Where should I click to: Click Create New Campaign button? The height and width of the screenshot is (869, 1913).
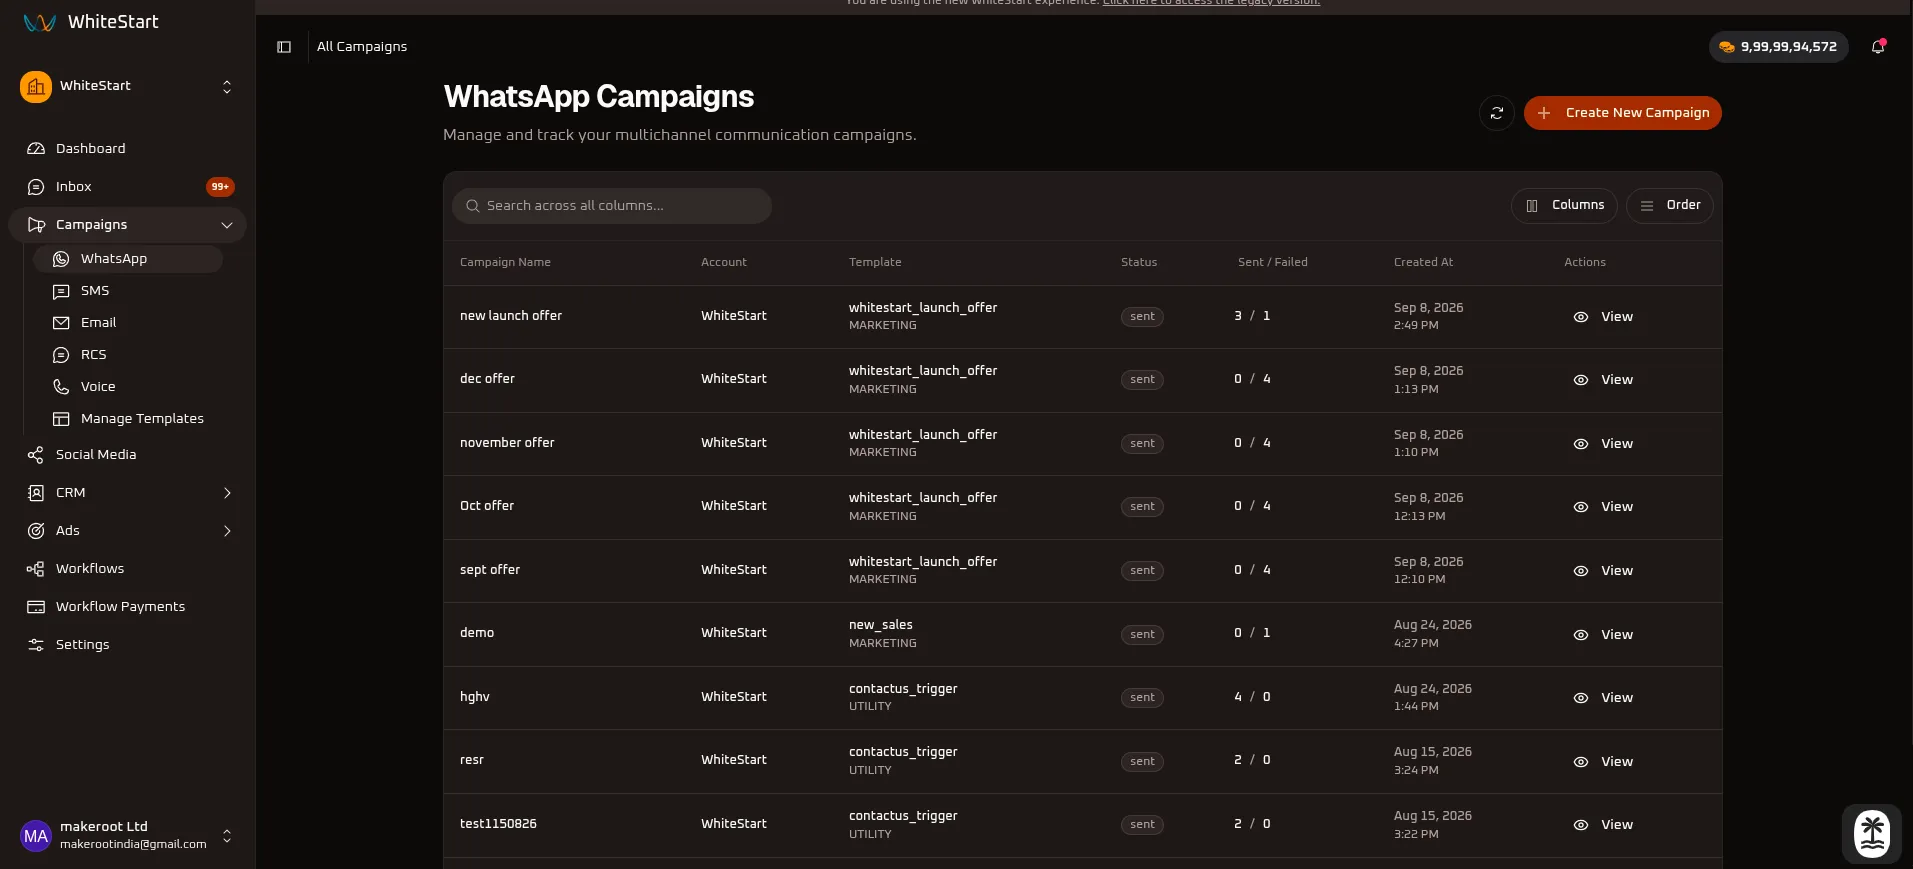(x=1622, y=113)
